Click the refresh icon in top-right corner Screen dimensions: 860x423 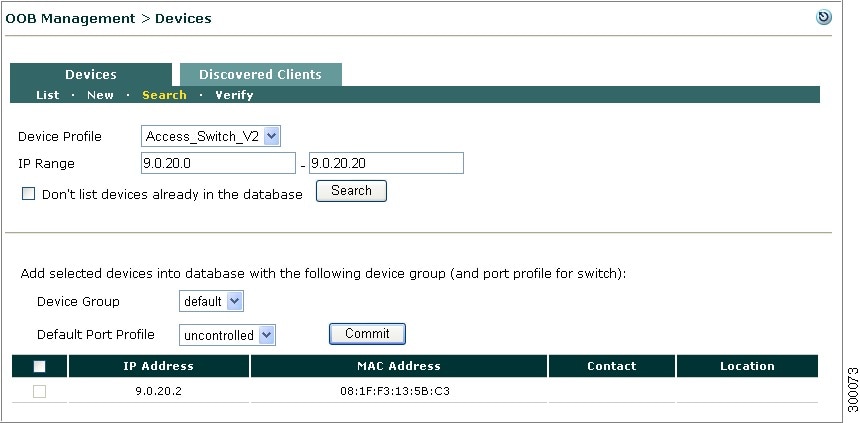(823, 17)
